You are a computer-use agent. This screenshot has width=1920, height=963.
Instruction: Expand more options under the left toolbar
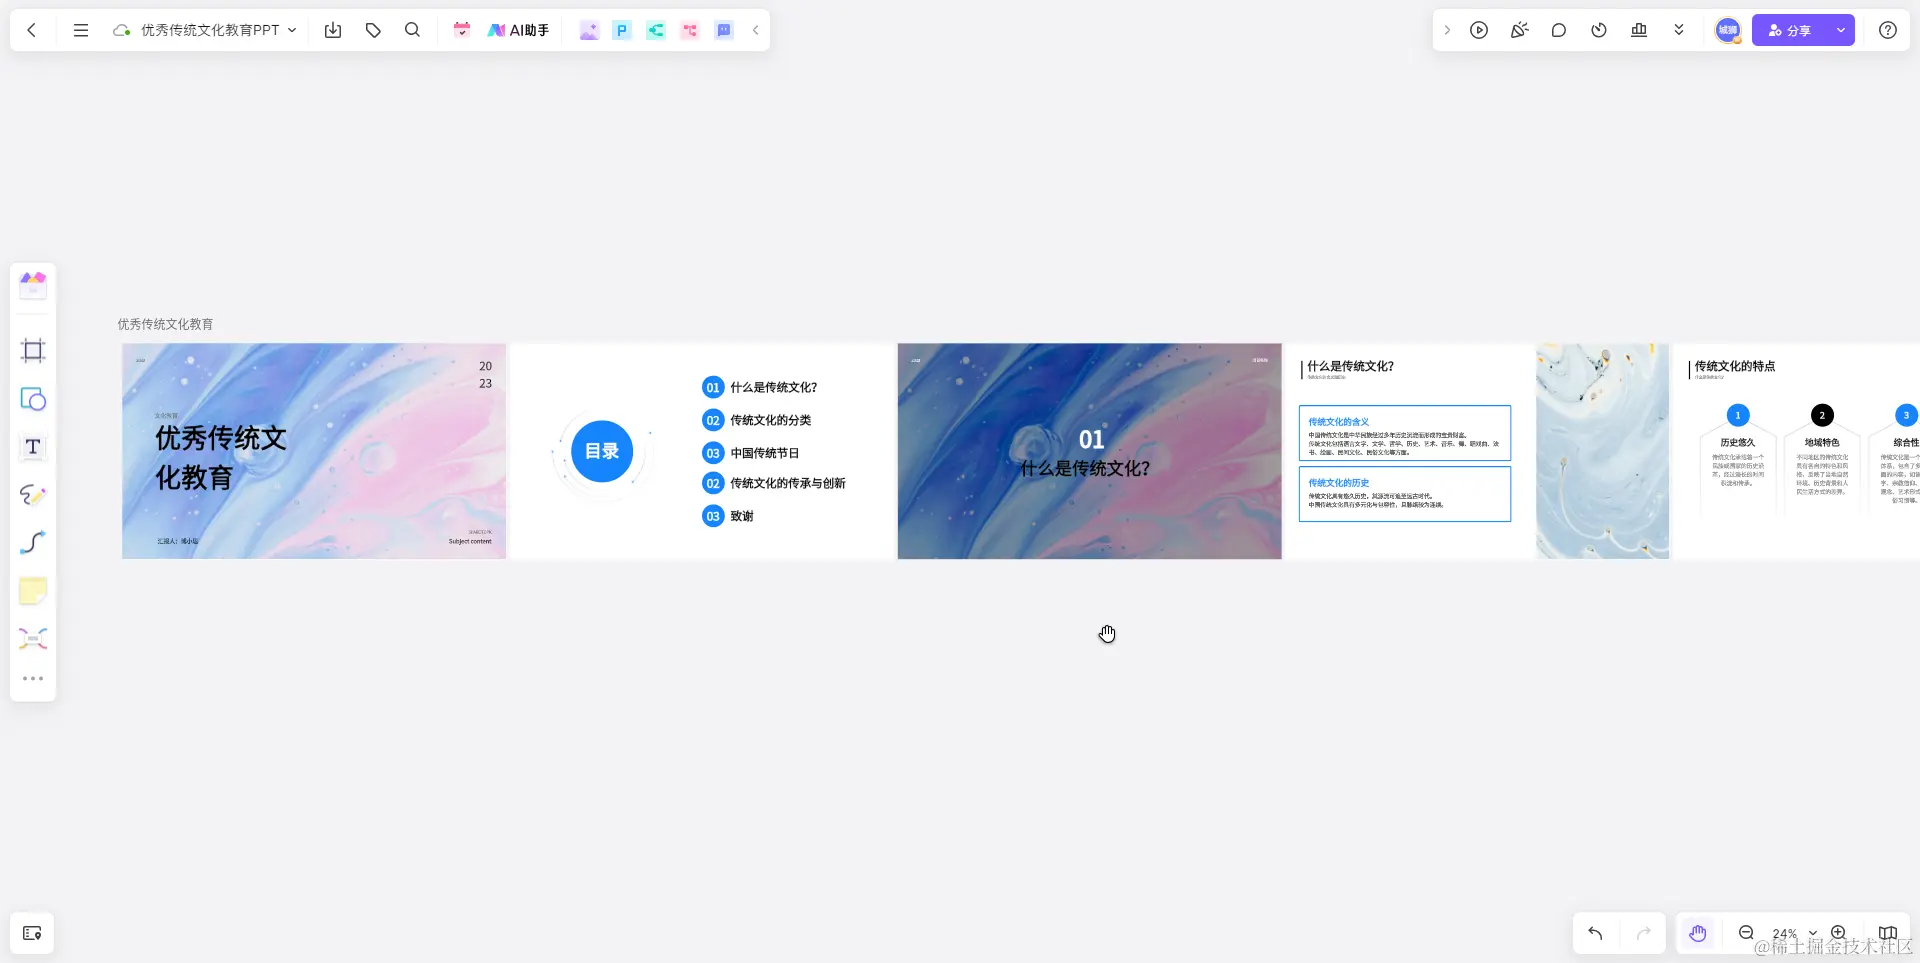33,678
